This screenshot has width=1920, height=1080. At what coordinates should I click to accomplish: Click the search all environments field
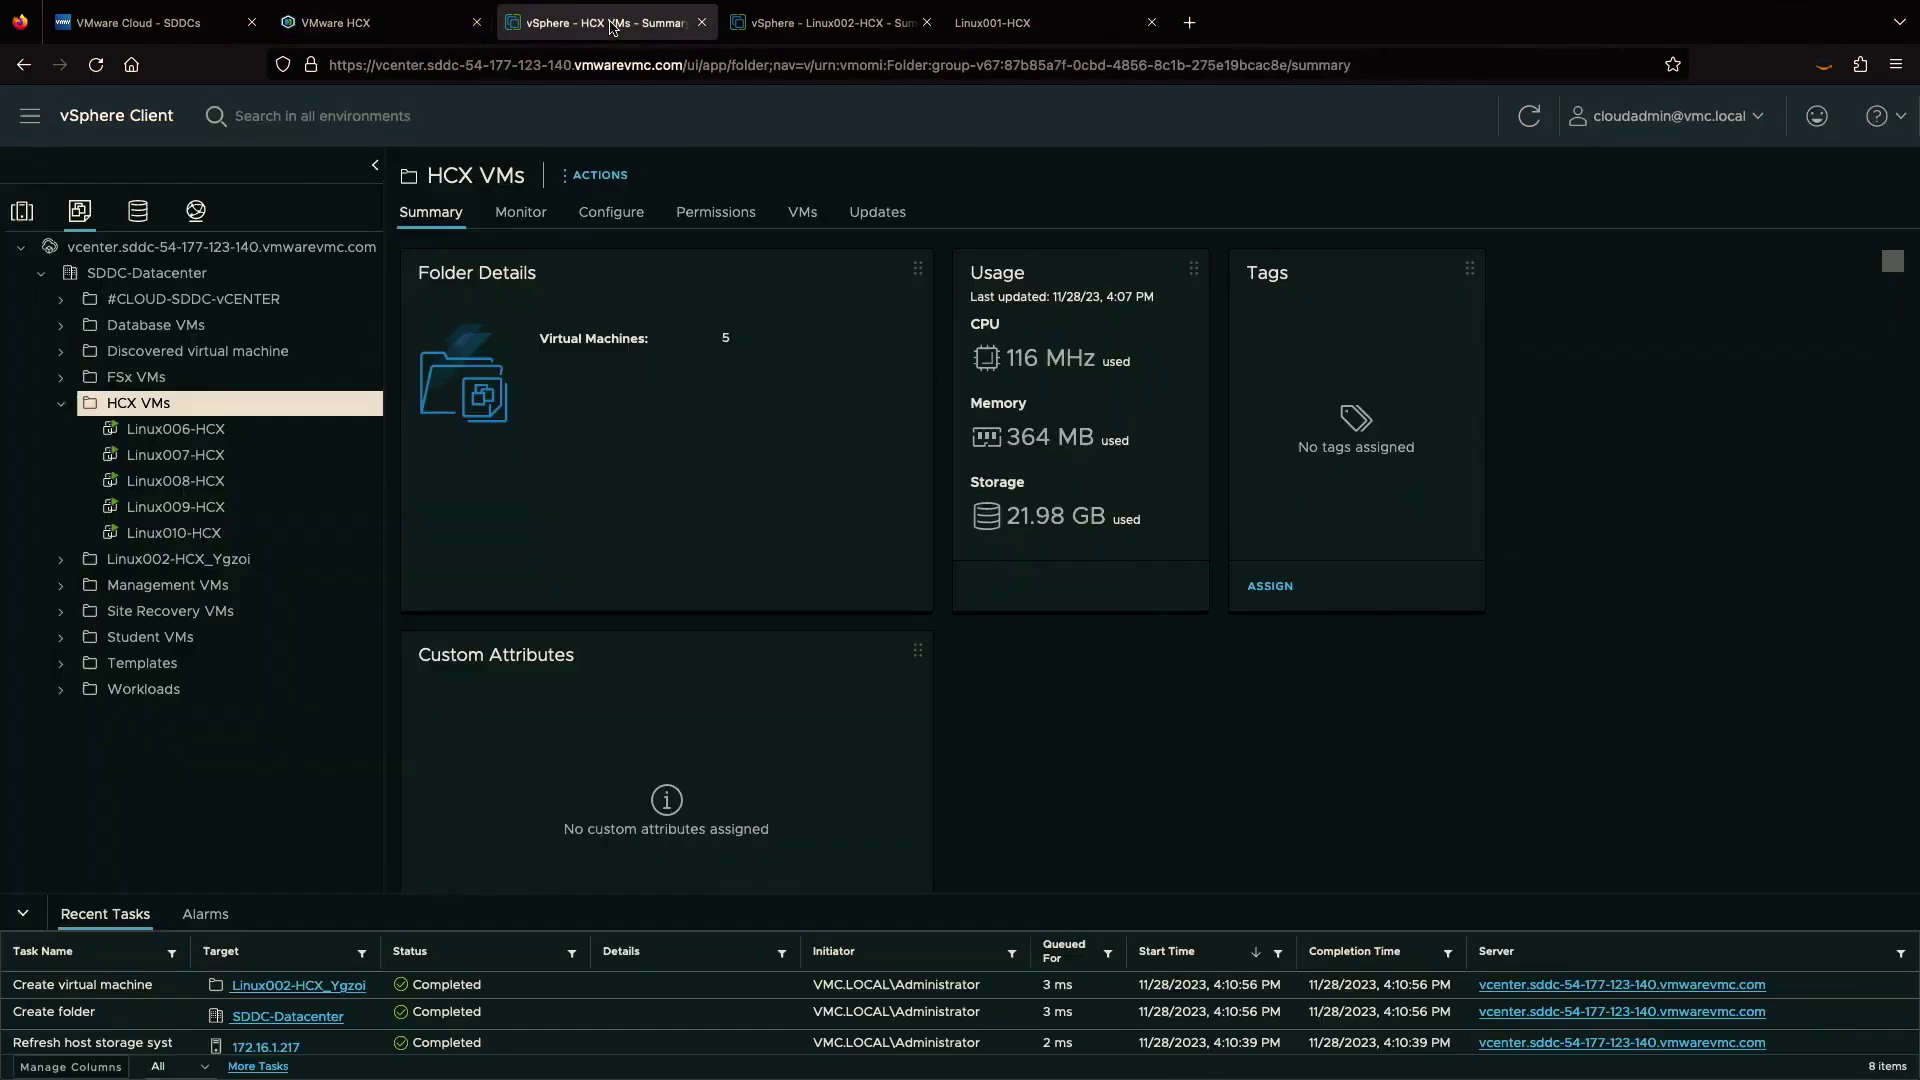pyautogui.click(x=322, y=116)
